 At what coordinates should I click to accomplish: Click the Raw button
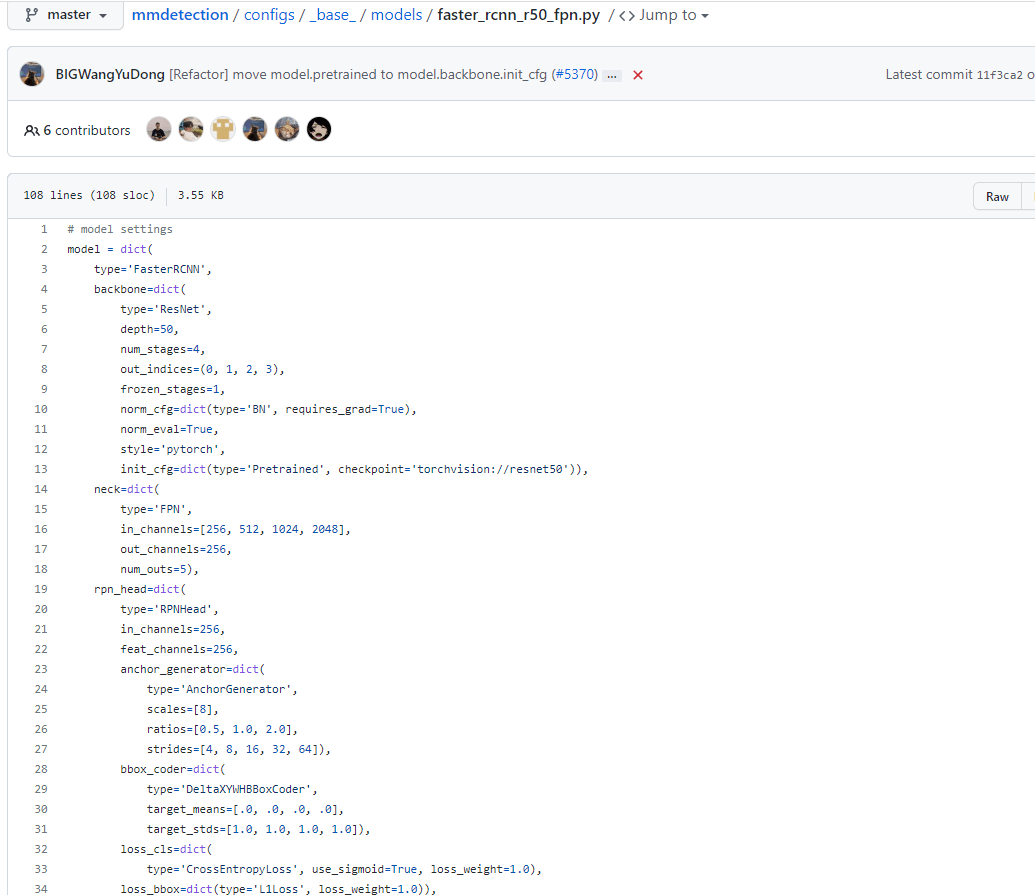996,196
